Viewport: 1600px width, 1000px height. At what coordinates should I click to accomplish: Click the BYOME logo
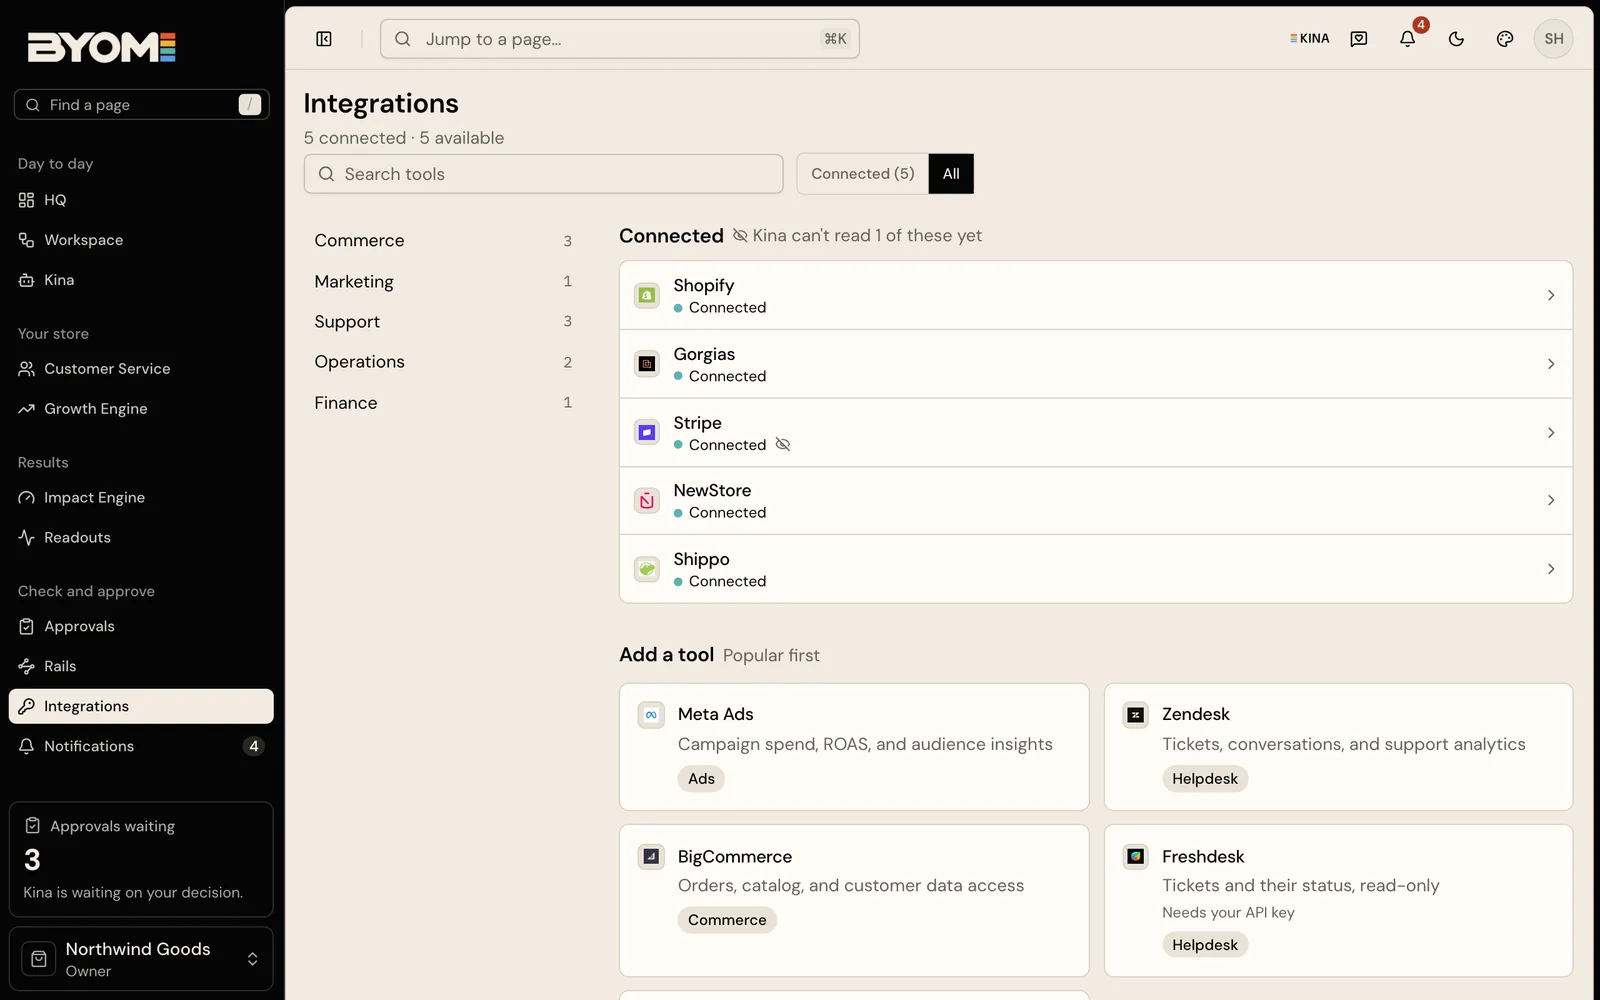102,47
